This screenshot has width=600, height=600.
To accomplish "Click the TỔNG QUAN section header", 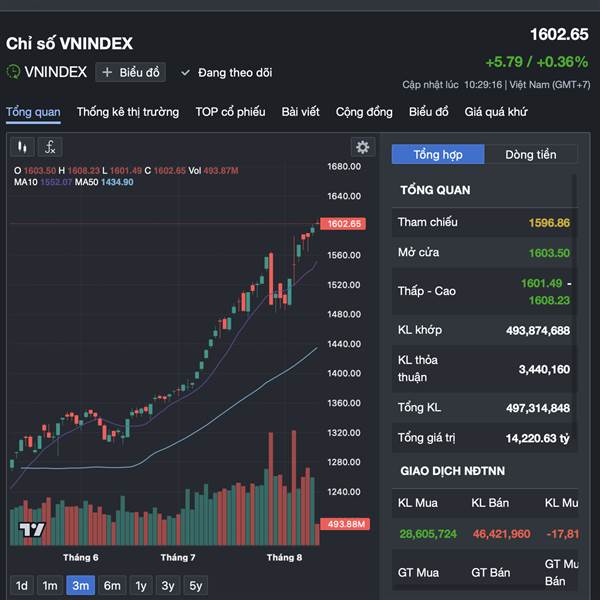I will click(x=435, y=190).
